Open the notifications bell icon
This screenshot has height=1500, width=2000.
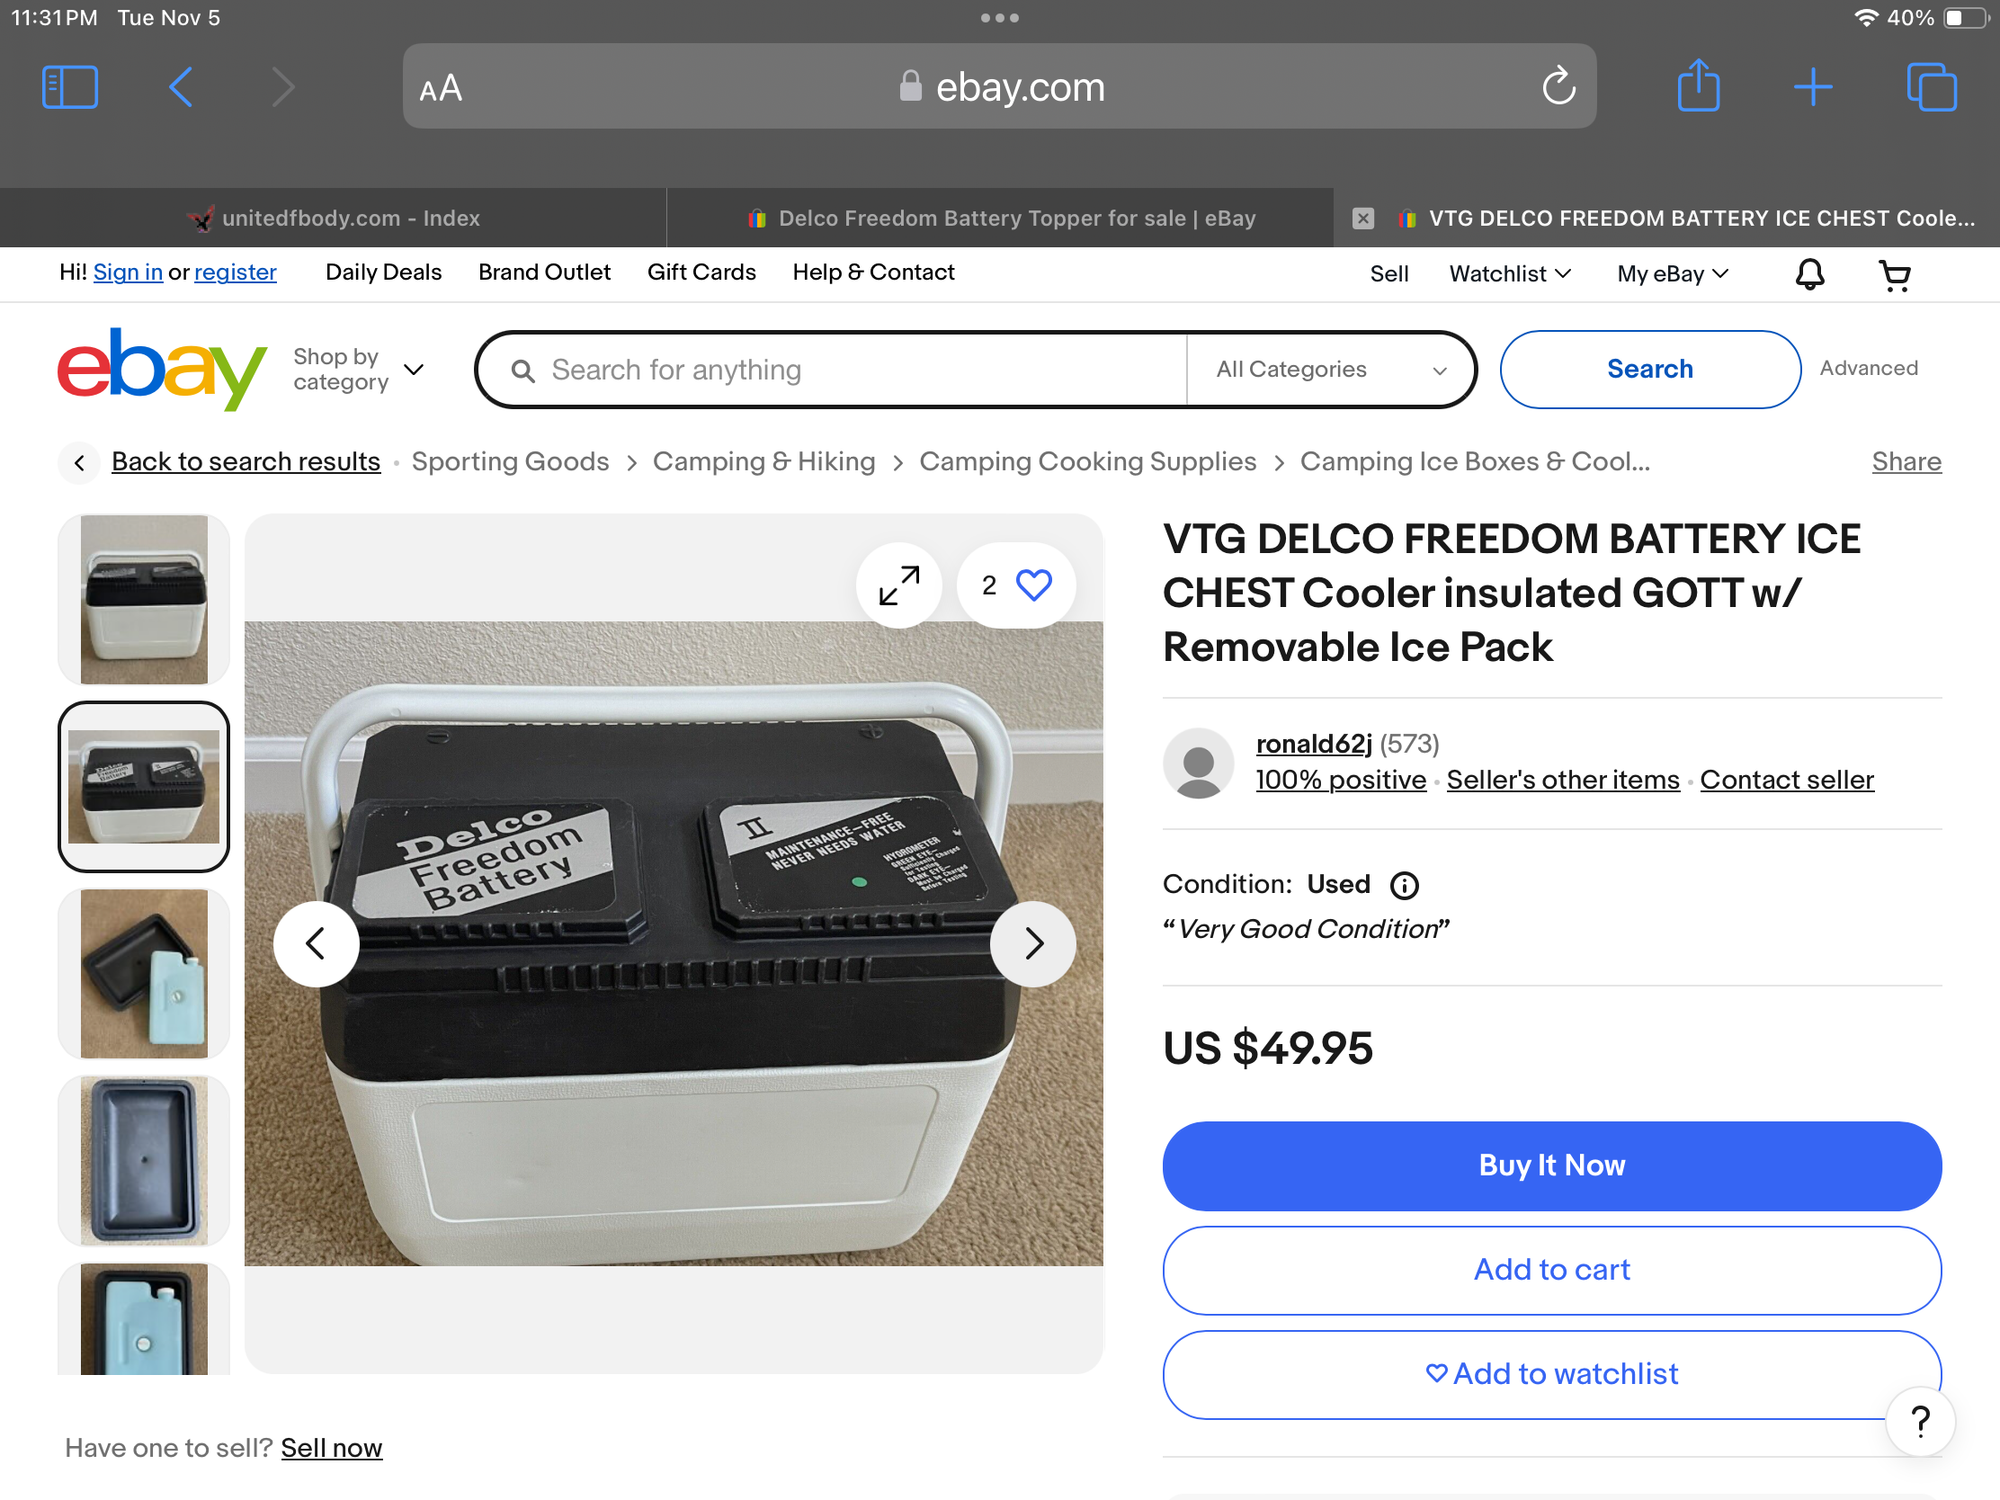point(1810,274)
